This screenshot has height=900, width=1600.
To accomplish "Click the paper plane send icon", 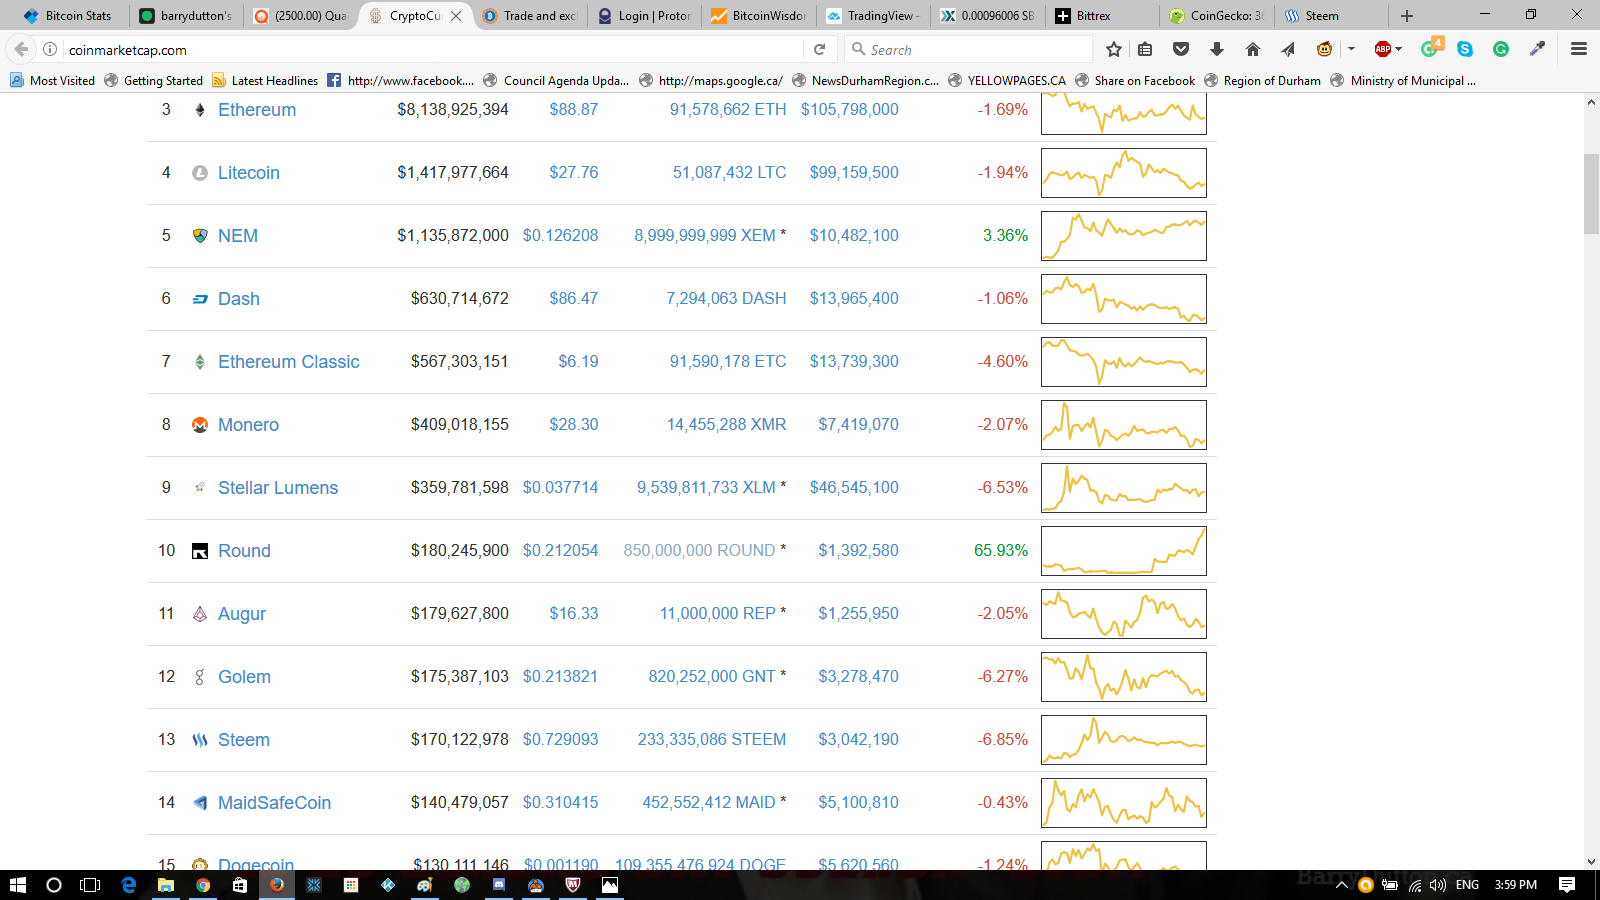I will (x=1288, y=49).
